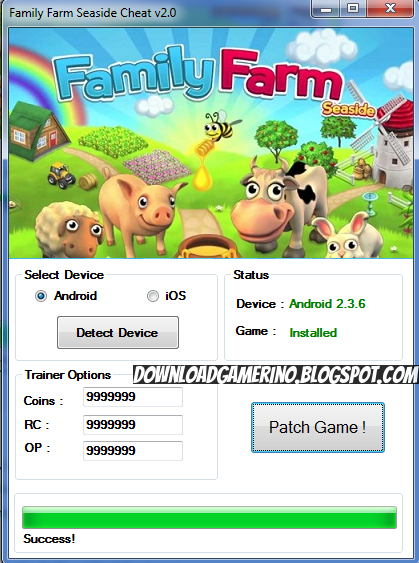
Task: Focus the RC input field
Action: [x=133, y=425]
